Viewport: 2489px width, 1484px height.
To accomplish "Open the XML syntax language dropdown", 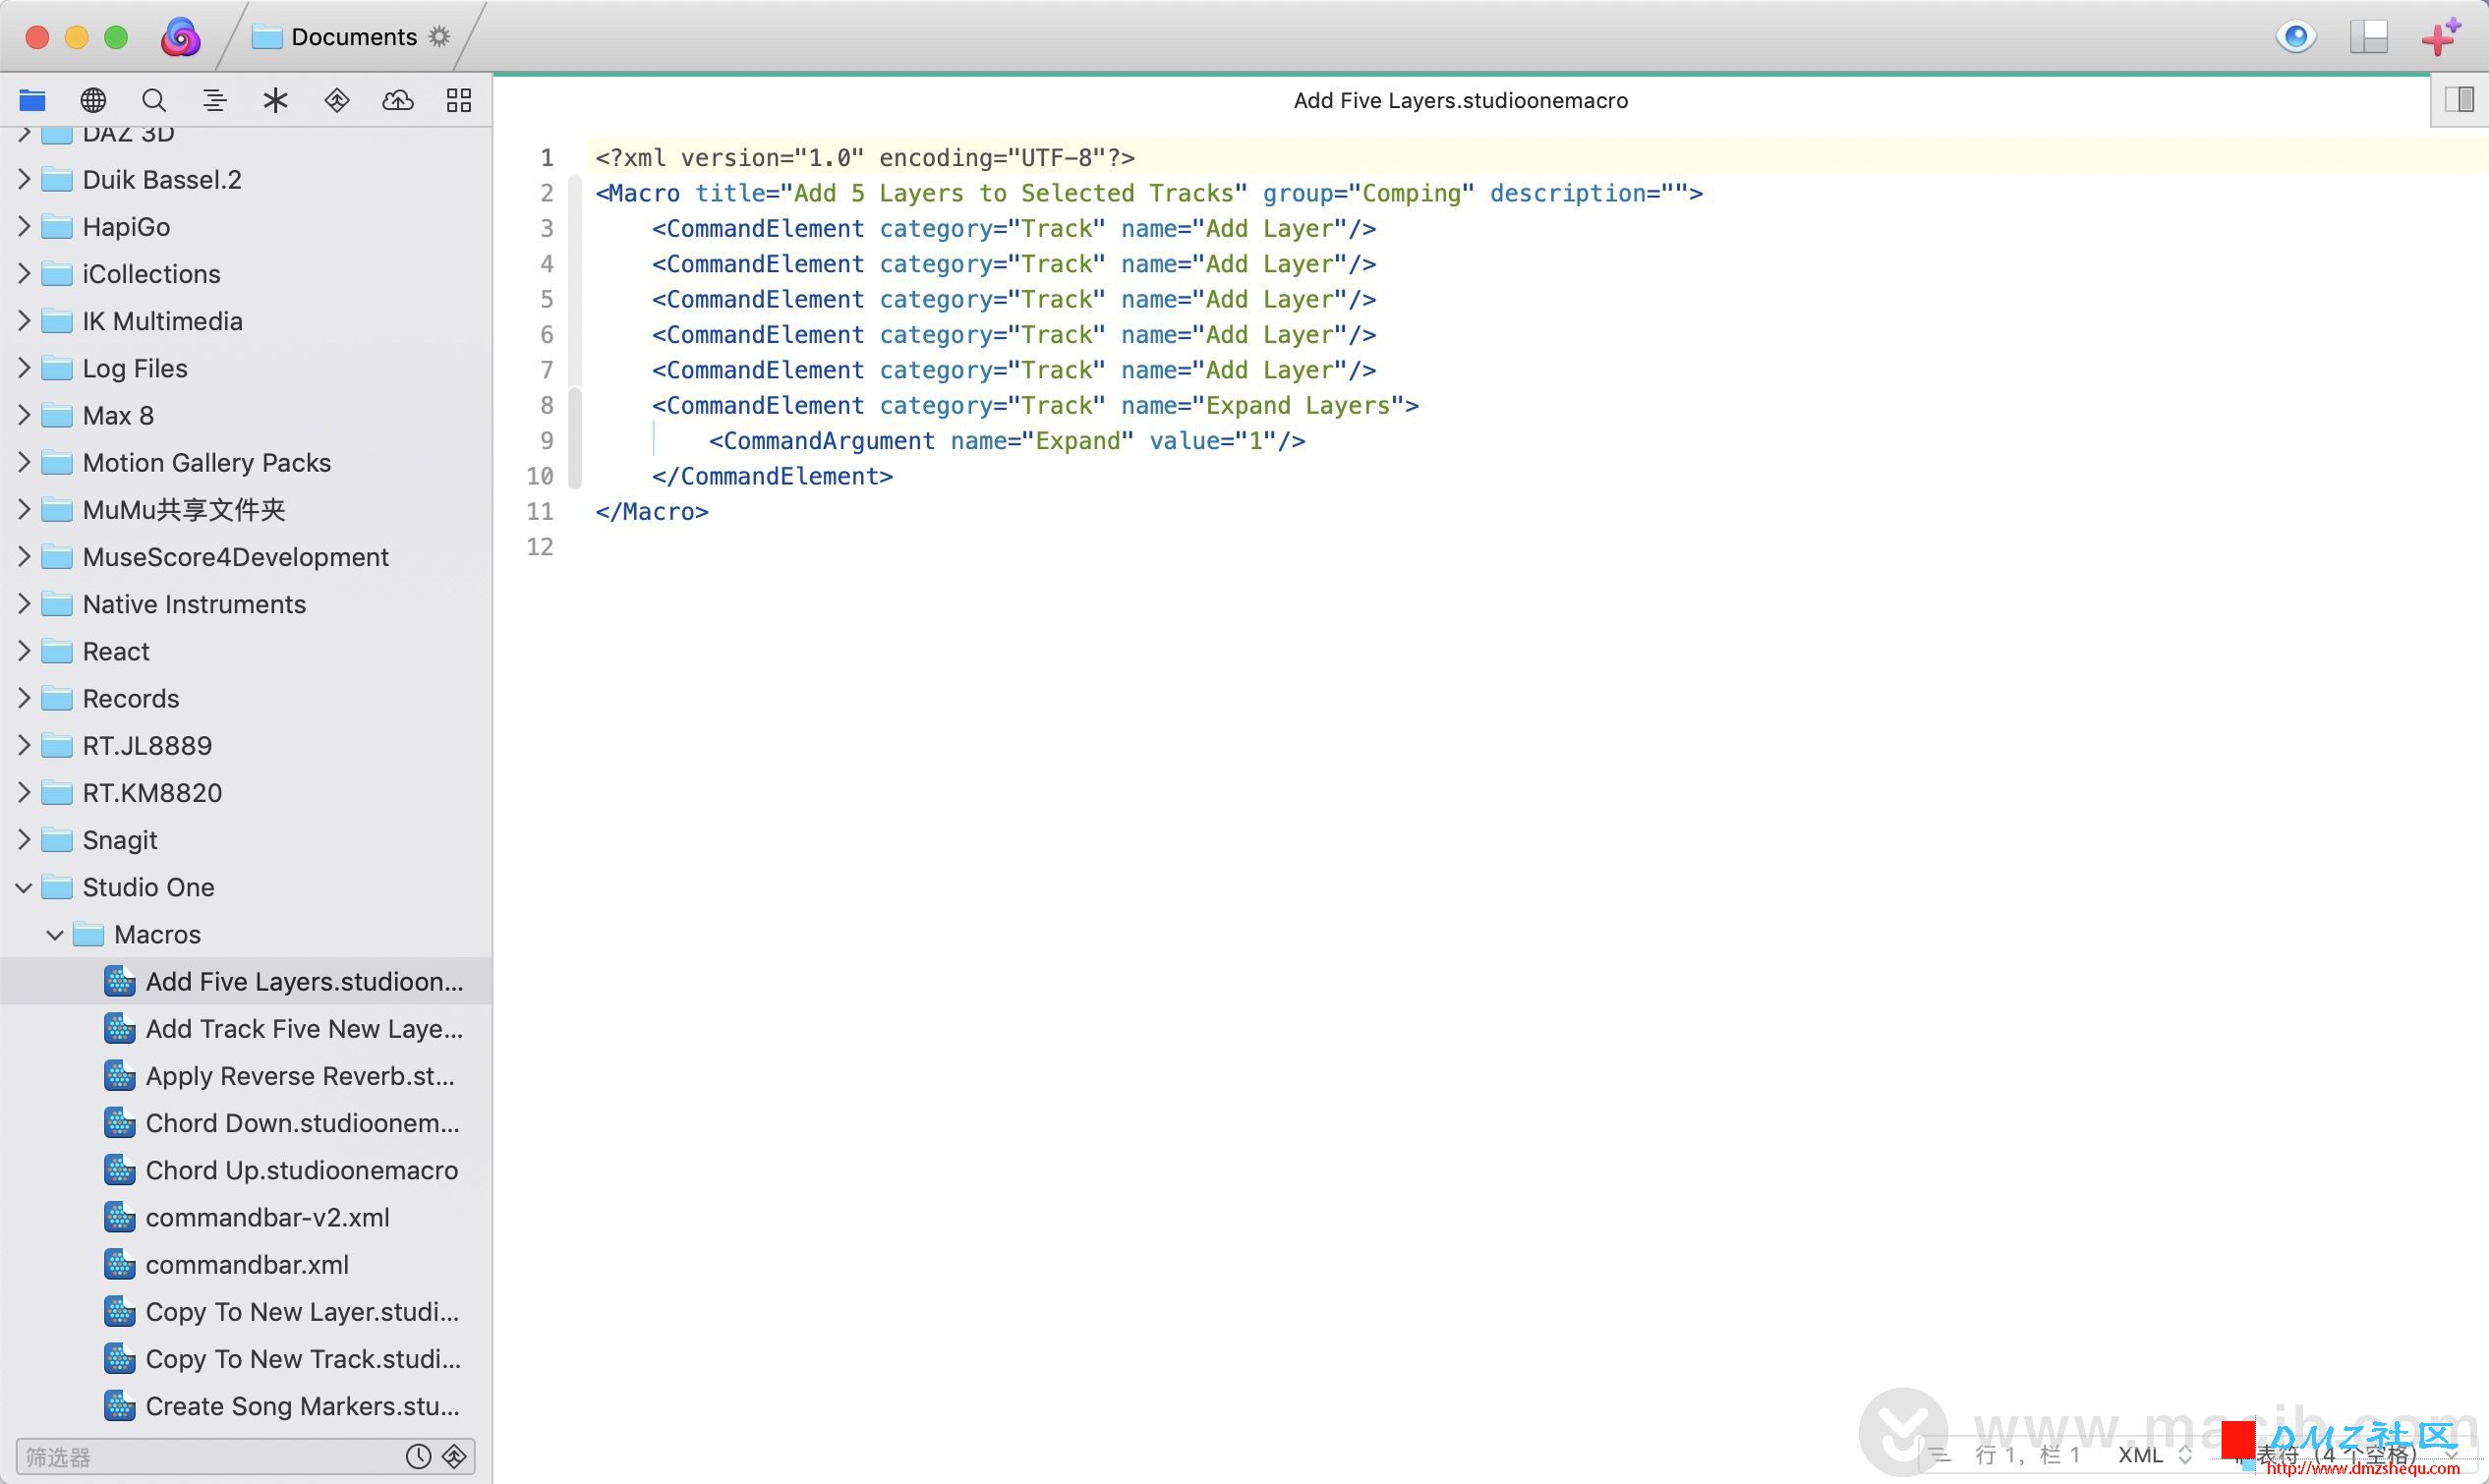I will pos(2154,1455).
